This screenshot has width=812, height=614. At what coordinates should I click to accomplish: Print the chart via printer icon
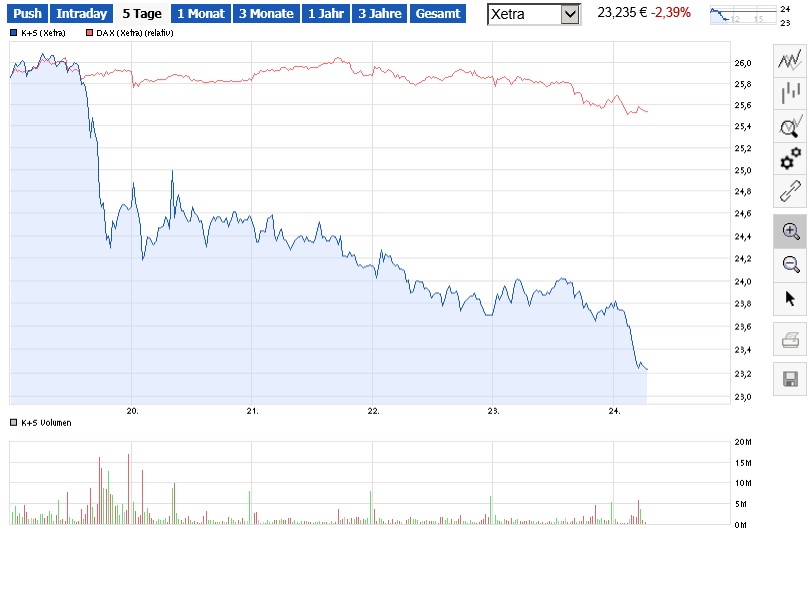(x=790, y=340)
